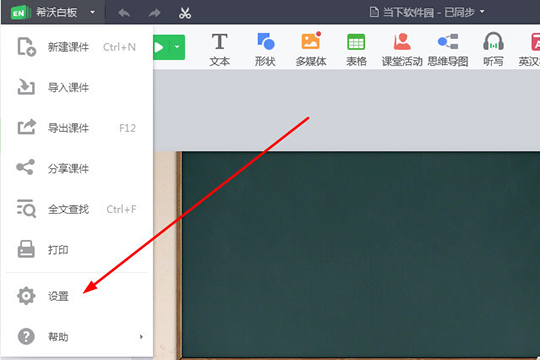This screenshot has width=540, height=360.
Task: Click the new courseware file icon
Action: (26, 47)
